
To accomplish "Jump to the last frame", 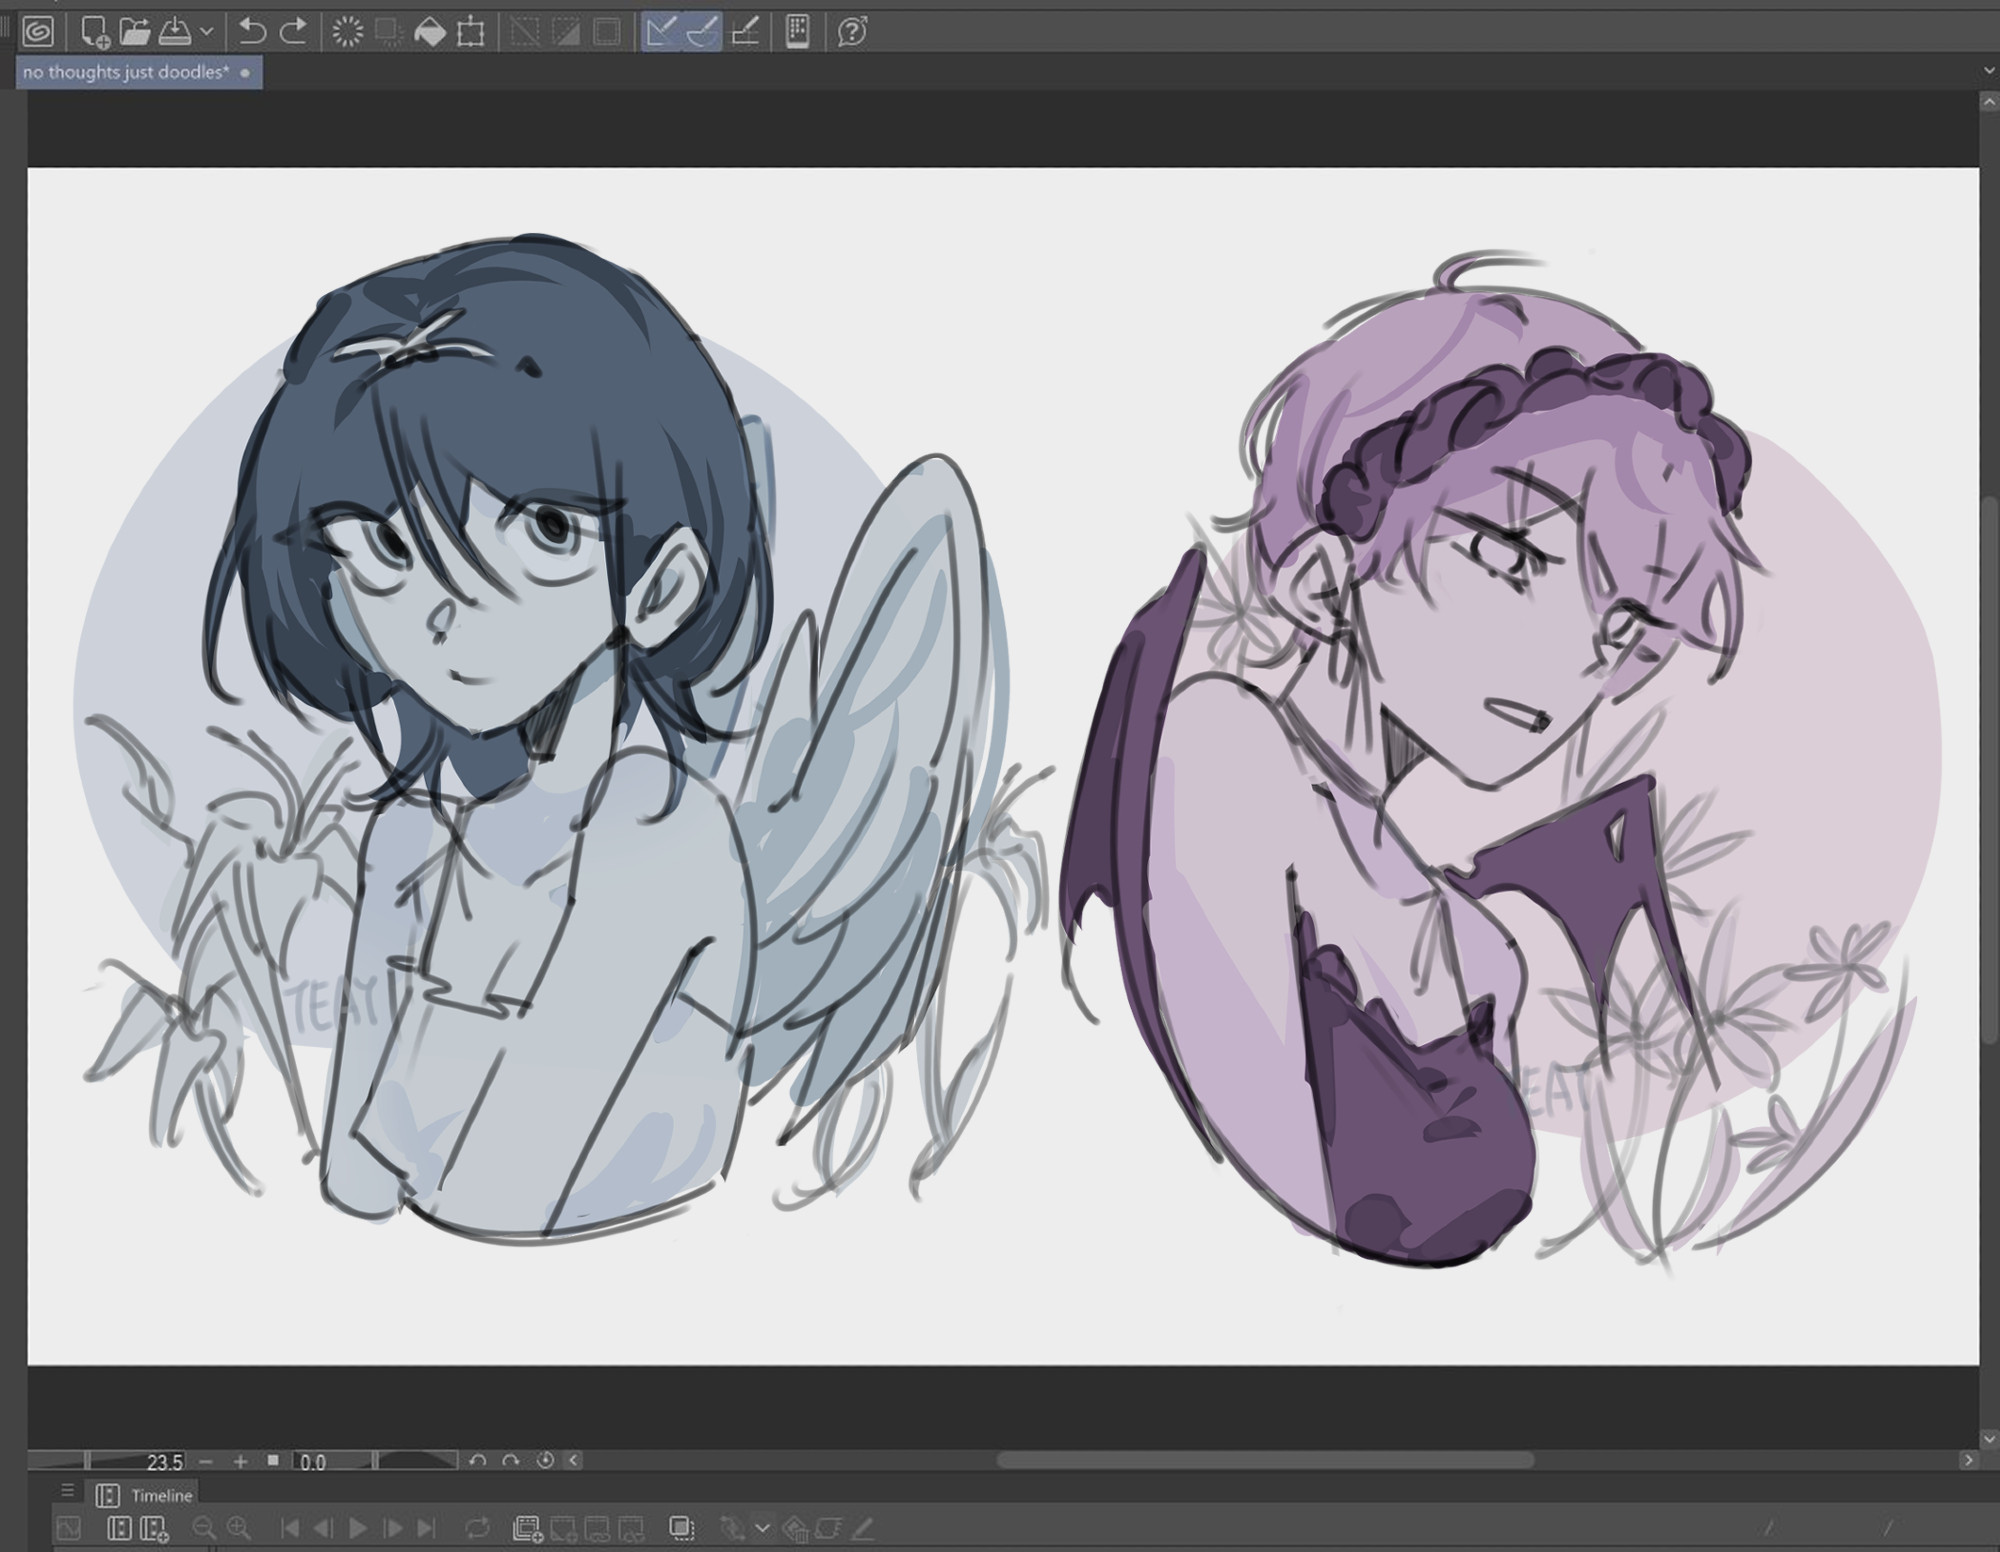I will (x=426, y=1528).
